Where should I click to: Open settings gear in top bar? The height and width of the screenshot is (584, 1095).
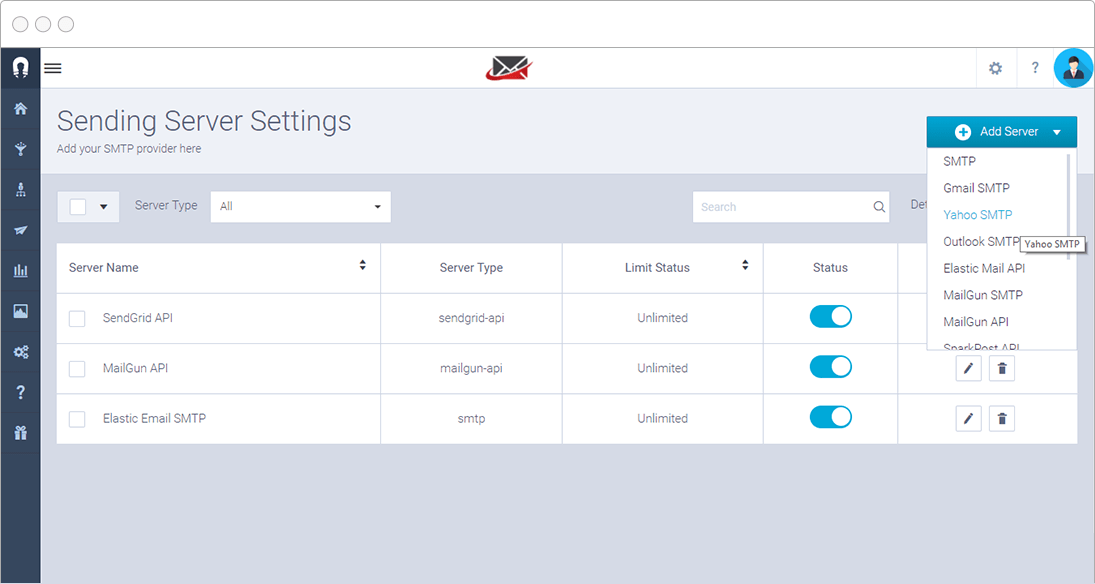tap(995, 68)
